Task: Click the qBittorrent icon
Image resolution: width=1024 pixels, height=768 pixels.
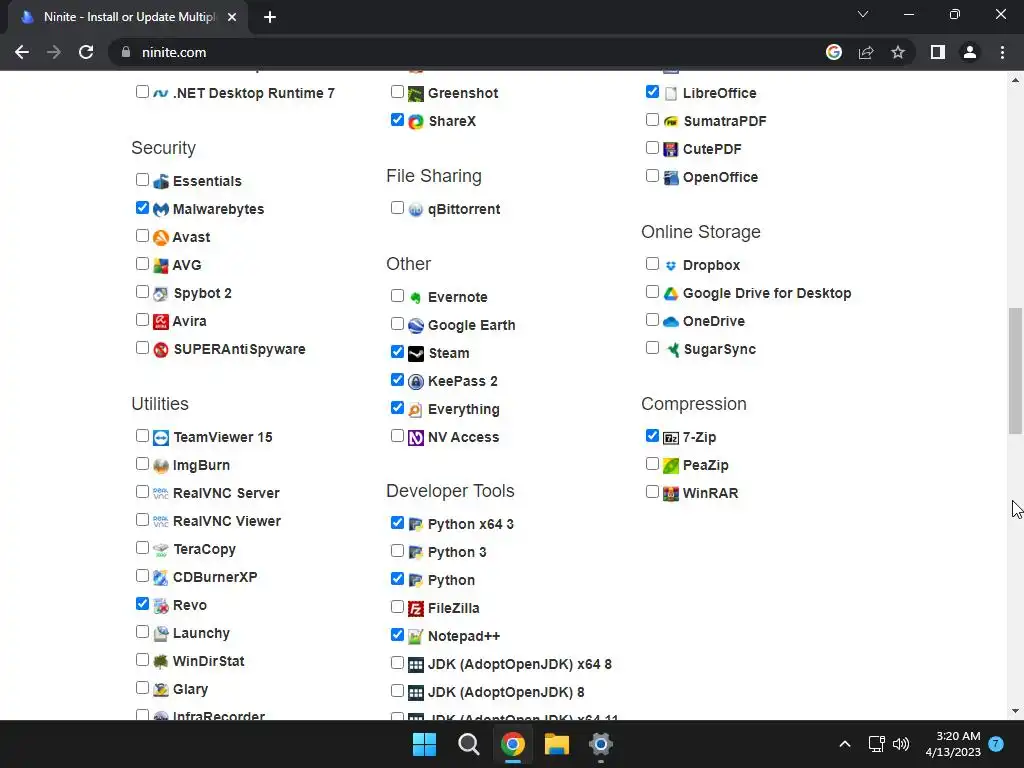Action: 416,210
